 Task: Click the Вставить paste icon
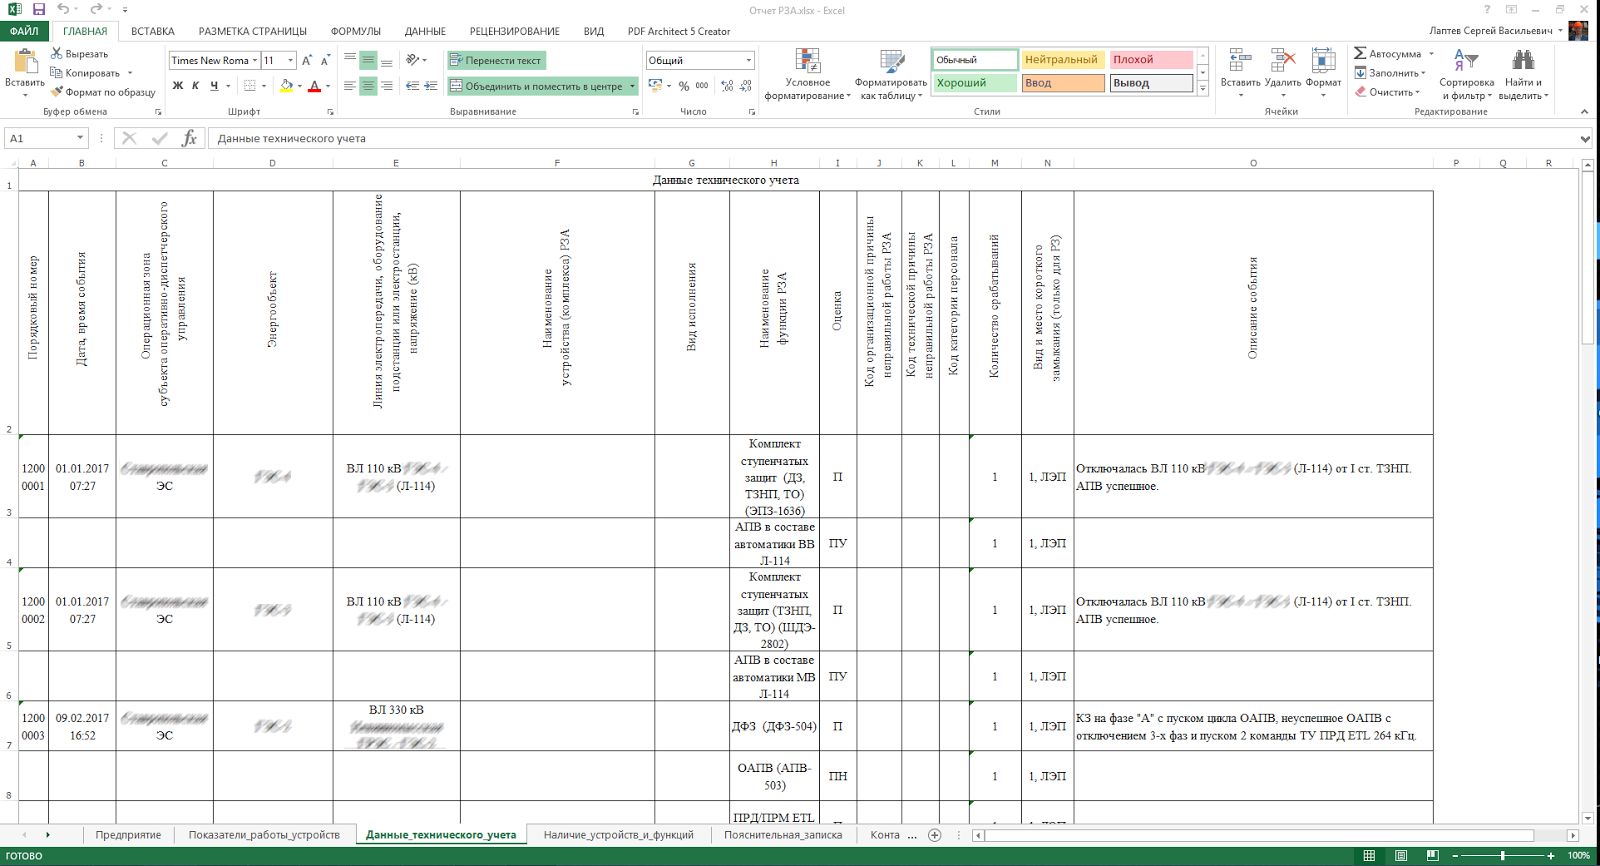point(24,63)
